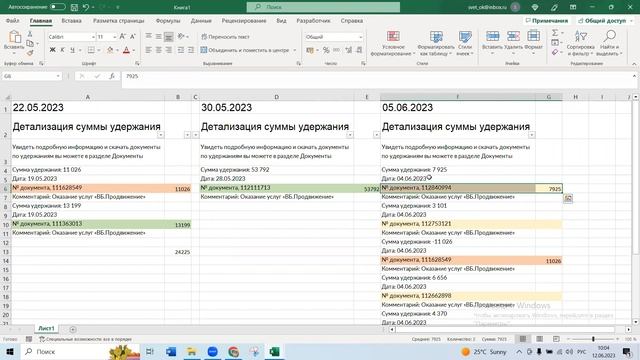Add new sheet with plus icon
Image resolution: width=640 pixels, height=360 pixels.
coord(73,329)
